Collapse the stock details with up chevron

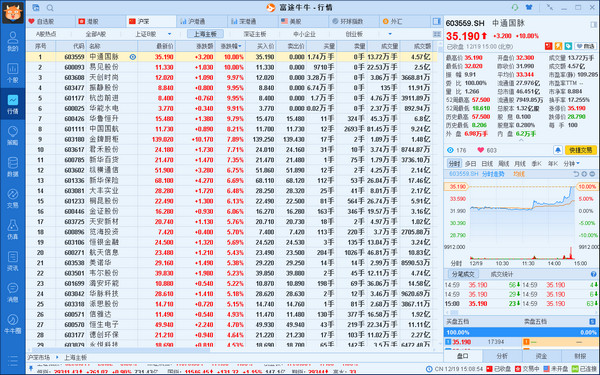521,140
